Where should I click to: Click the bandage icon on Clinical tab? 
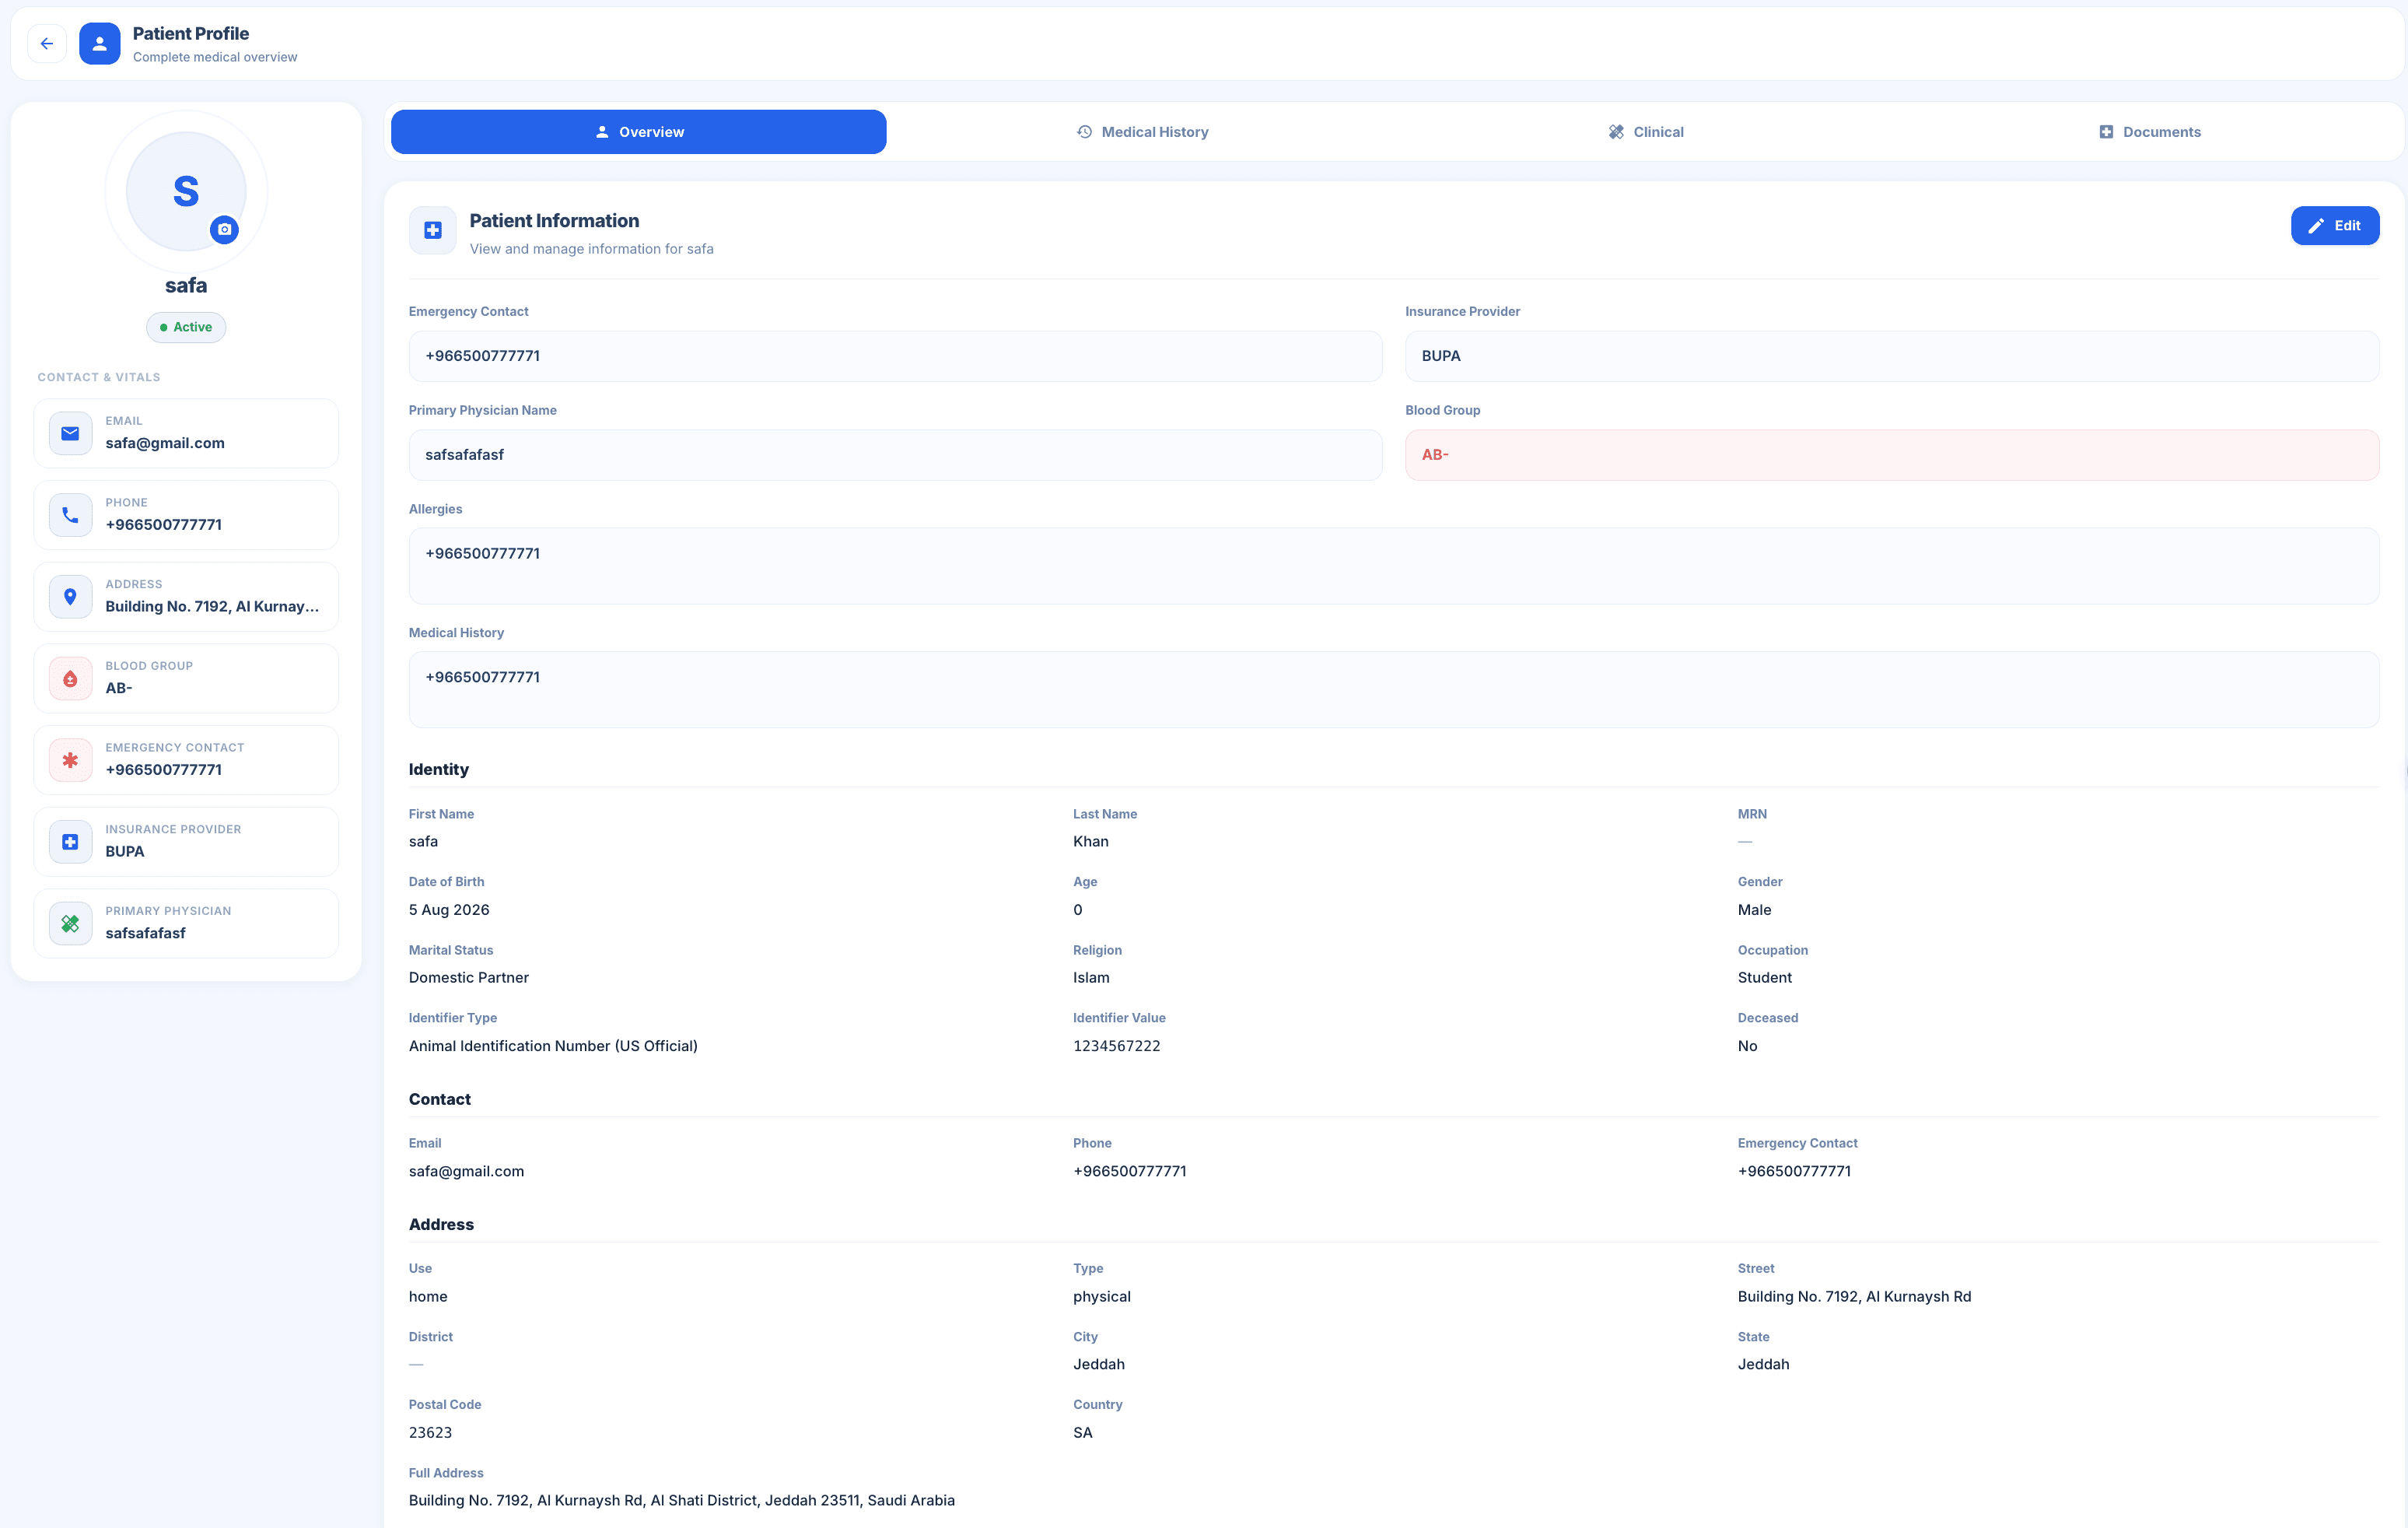[x=1616, y=132]
